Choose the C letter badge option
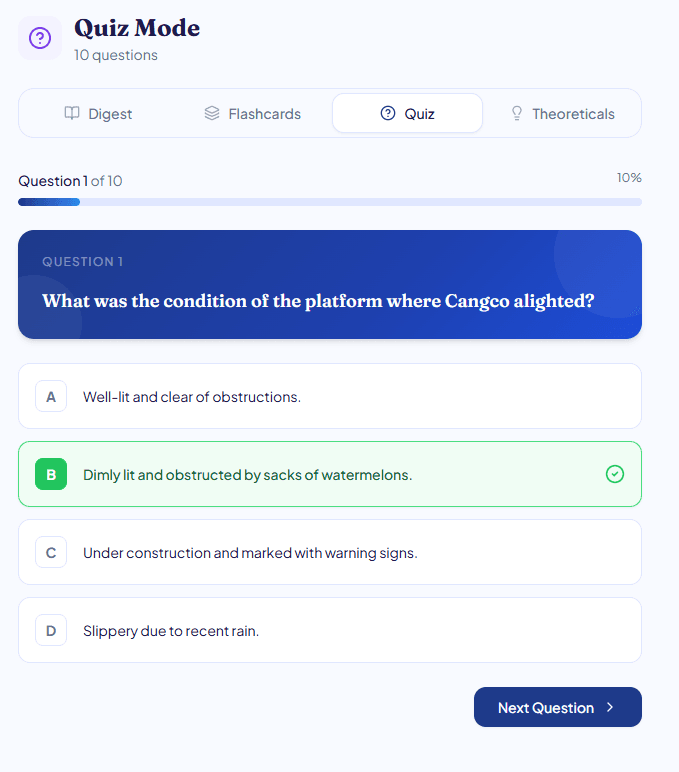679x772 pixels. coord(51,552)
